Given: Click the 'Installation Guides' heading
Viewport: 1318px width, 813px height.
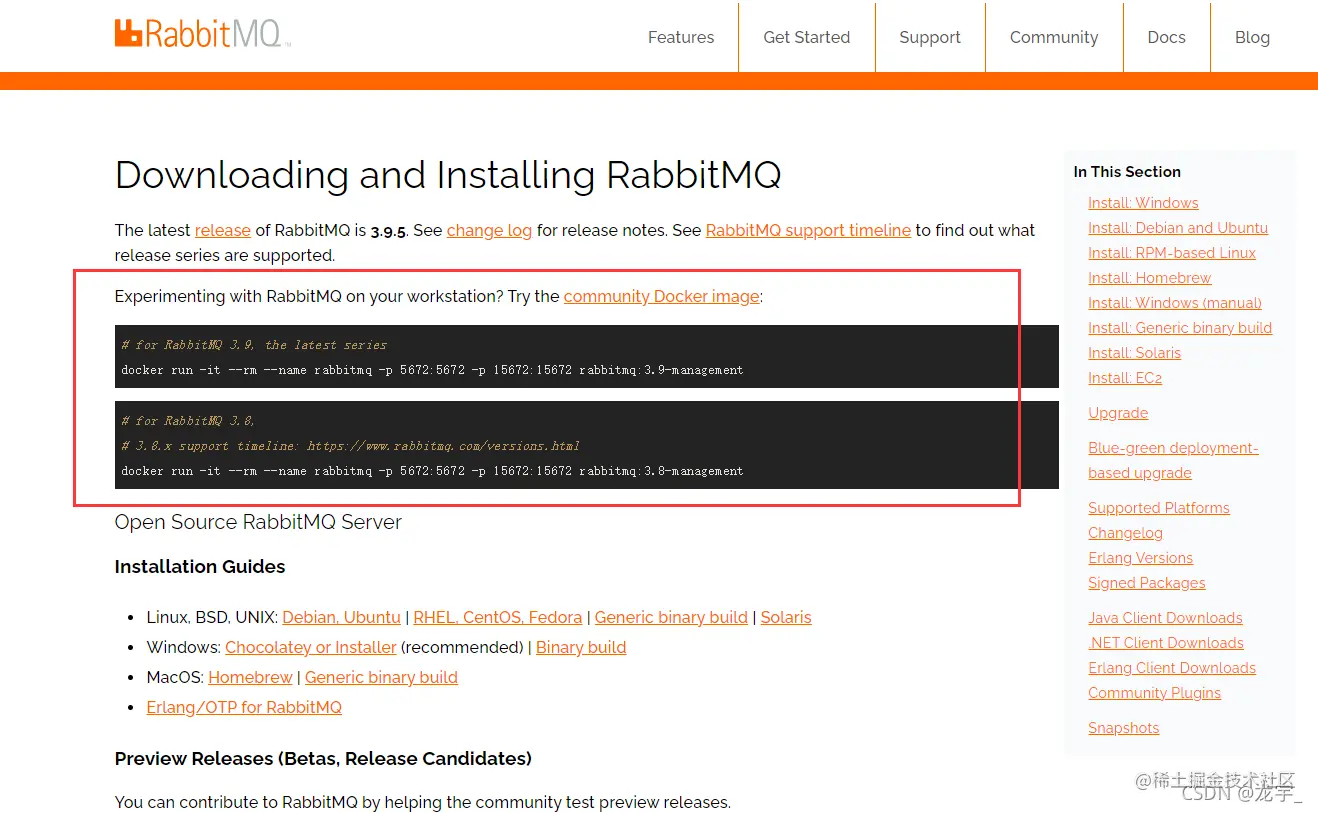Looking at the screenshot, I should [200, 567].
